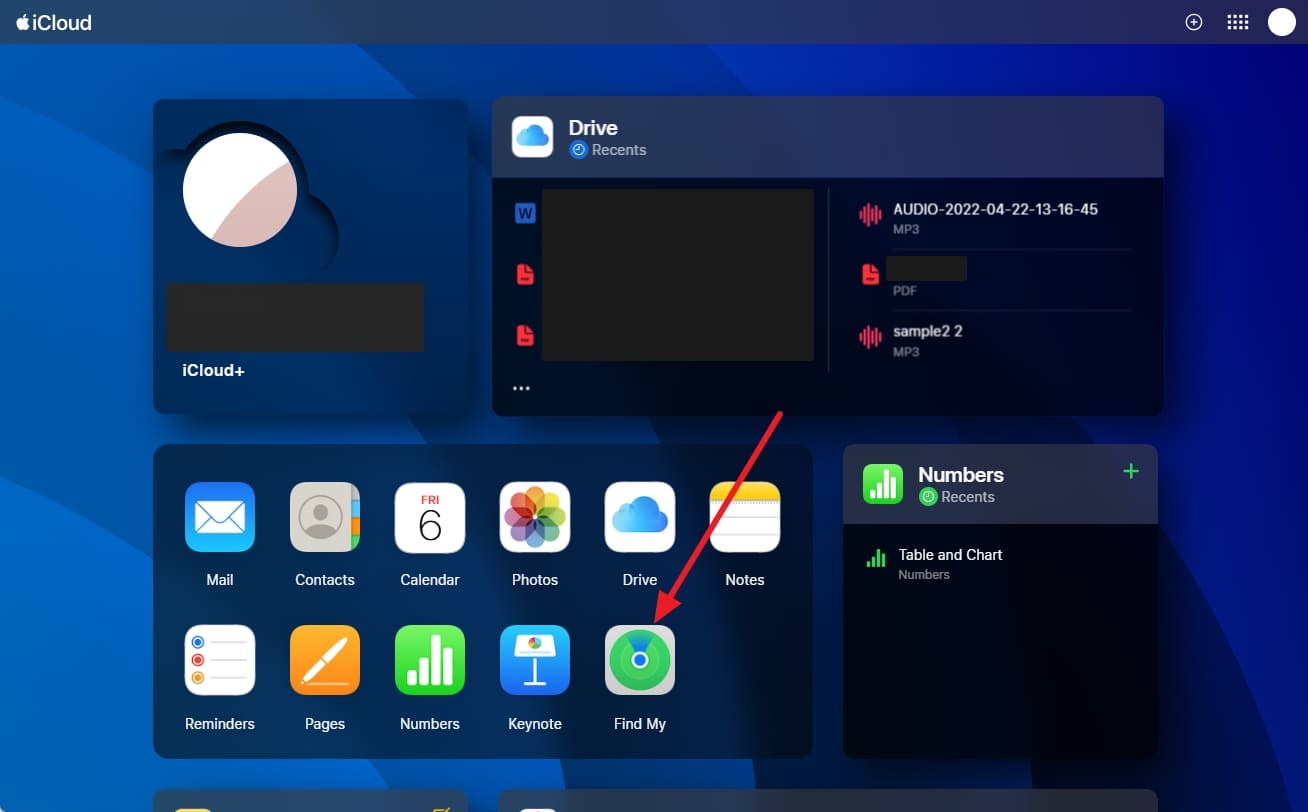Click the profile photo on account tile
The image size is (1308, 812).
pos(240,190)
